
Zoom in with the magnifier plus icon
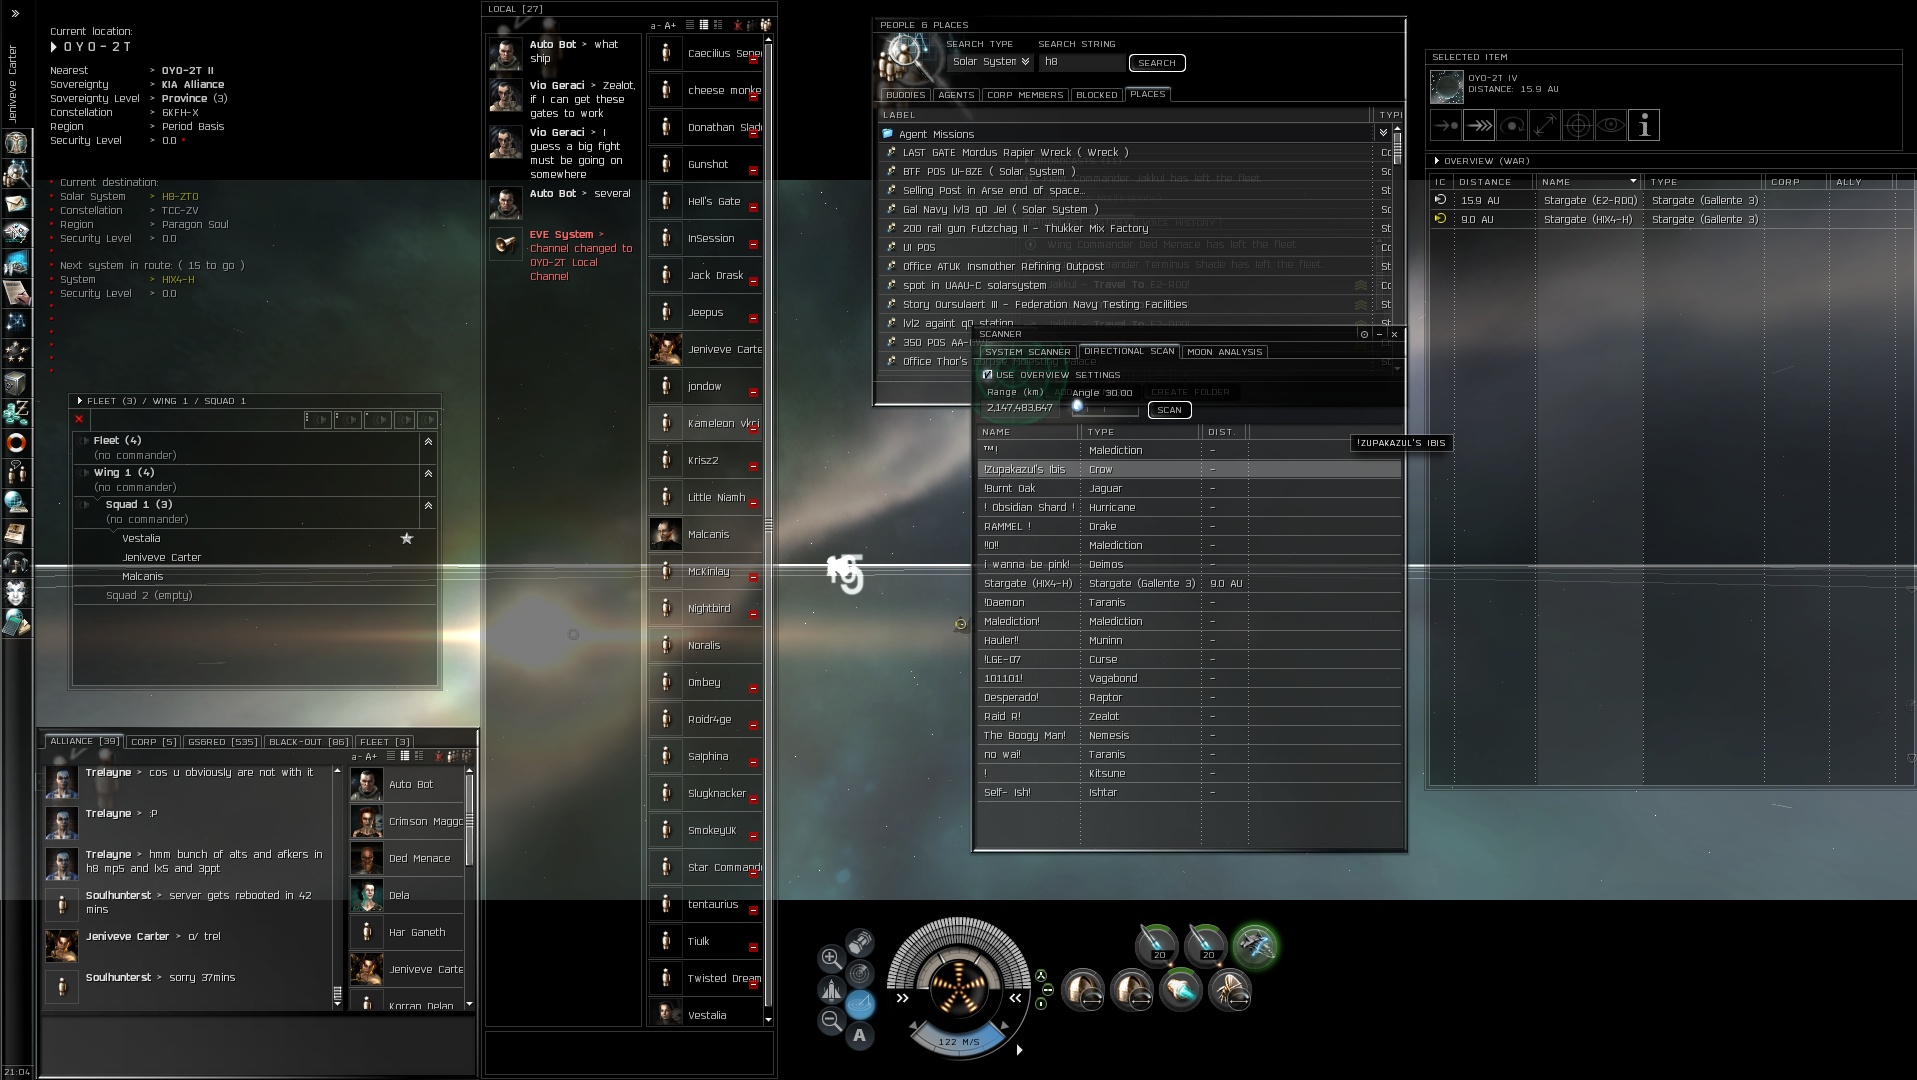[x=830, y=958]
